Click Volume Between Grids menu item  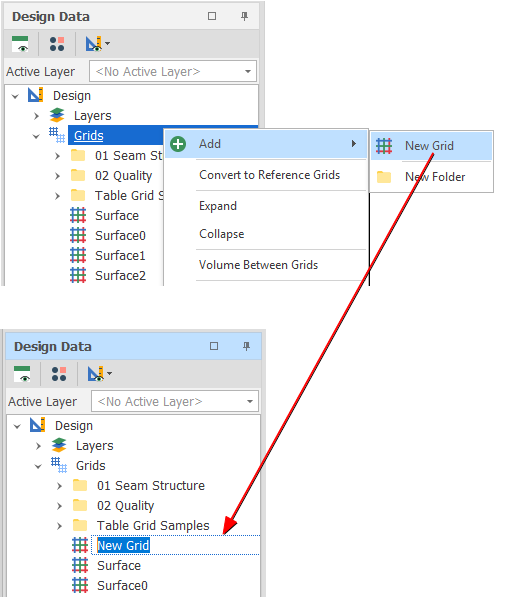(x=259, y=265)
